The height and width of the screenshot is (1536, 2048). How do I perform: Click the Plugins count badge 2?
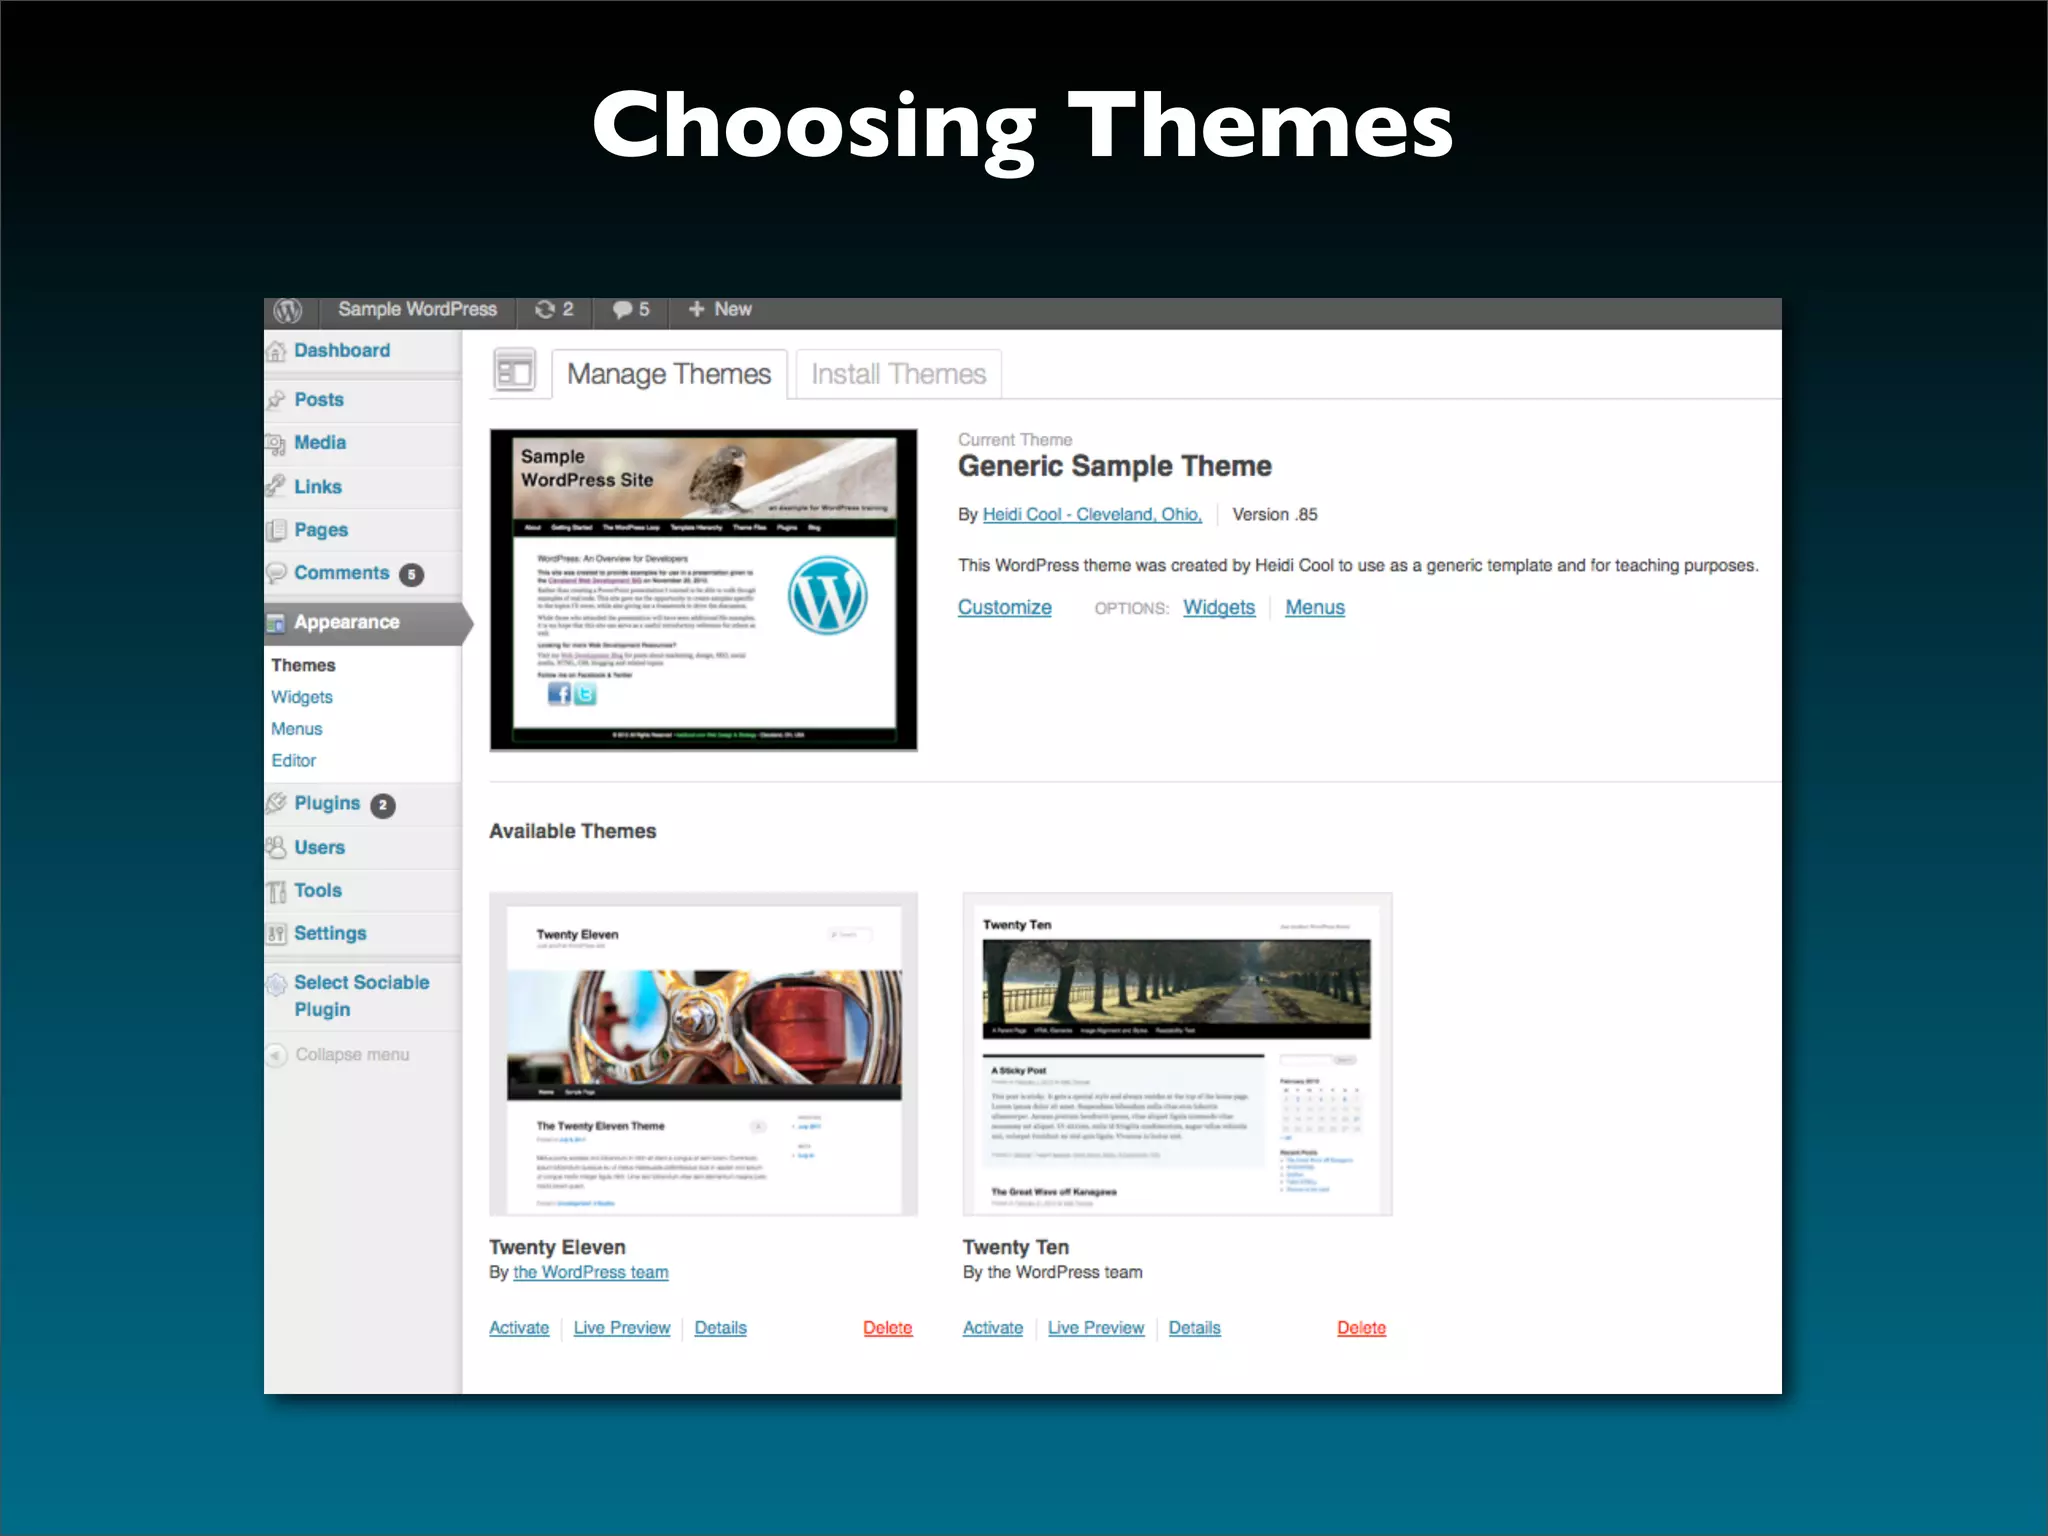pyautogui.click(x=382, y=806)
